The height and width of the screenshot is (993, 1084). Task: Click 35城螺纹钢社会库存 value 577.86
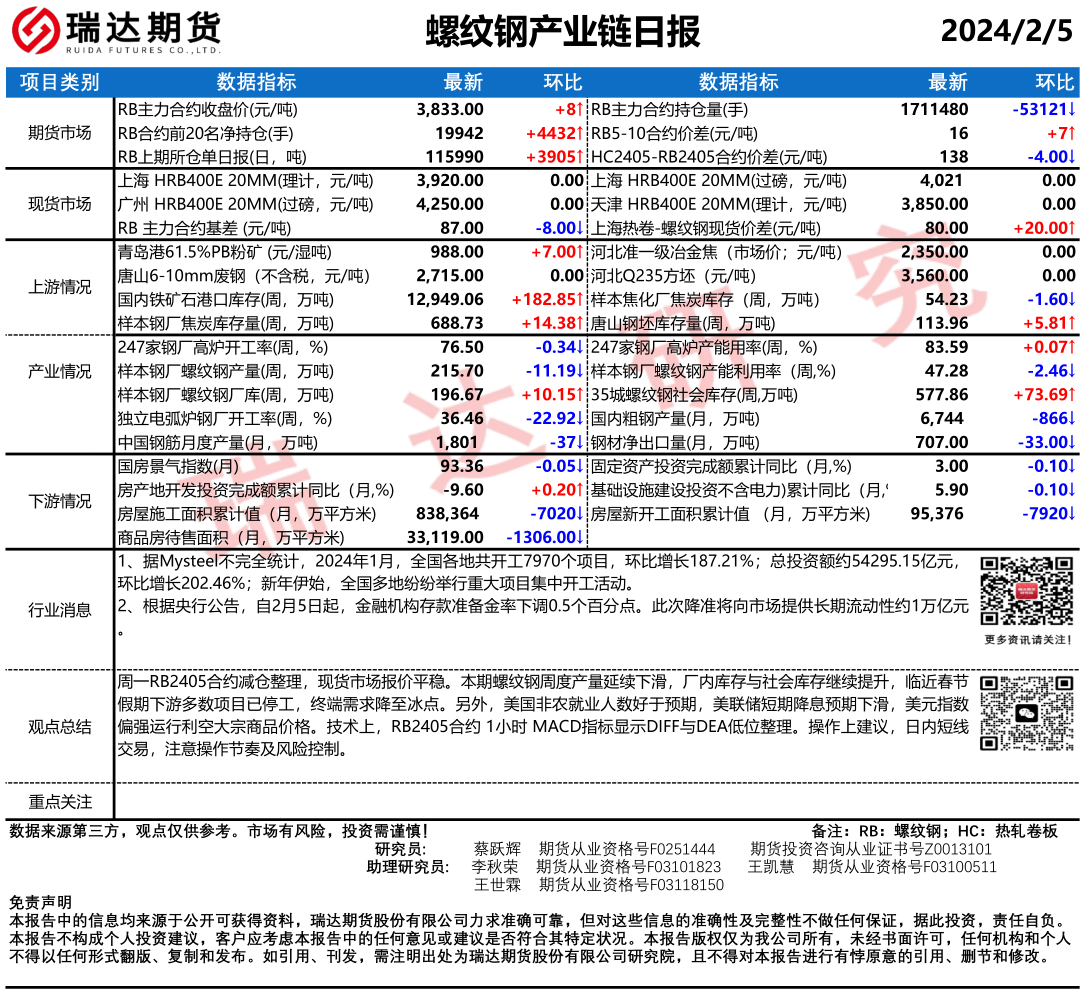942,395
